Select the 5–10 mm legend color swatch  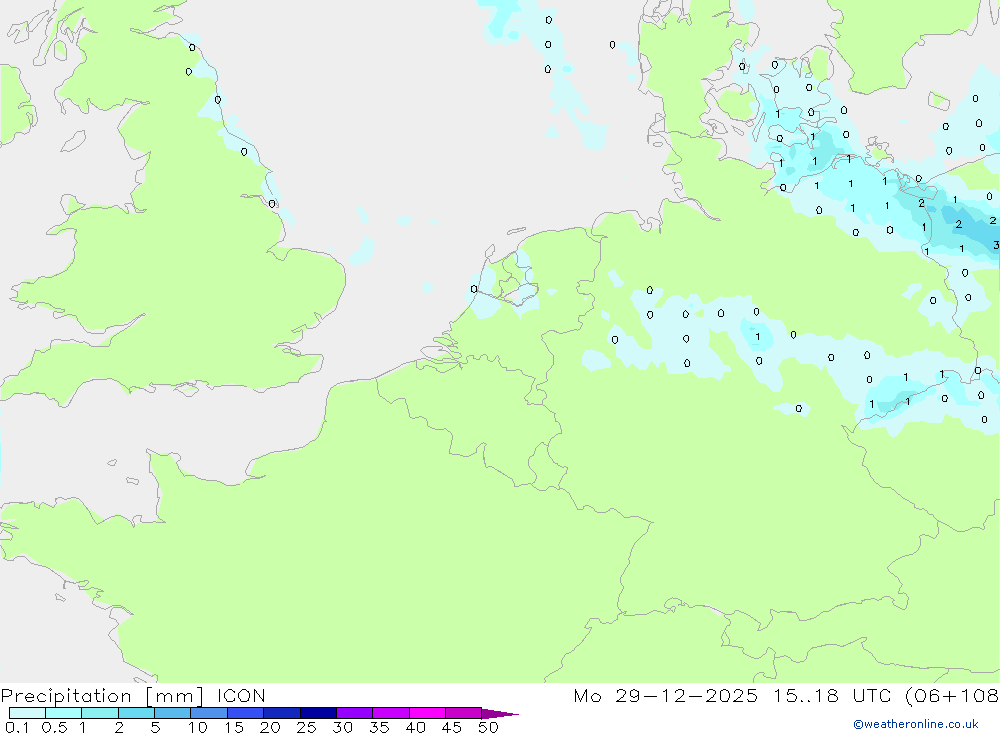tap(173, 713)
